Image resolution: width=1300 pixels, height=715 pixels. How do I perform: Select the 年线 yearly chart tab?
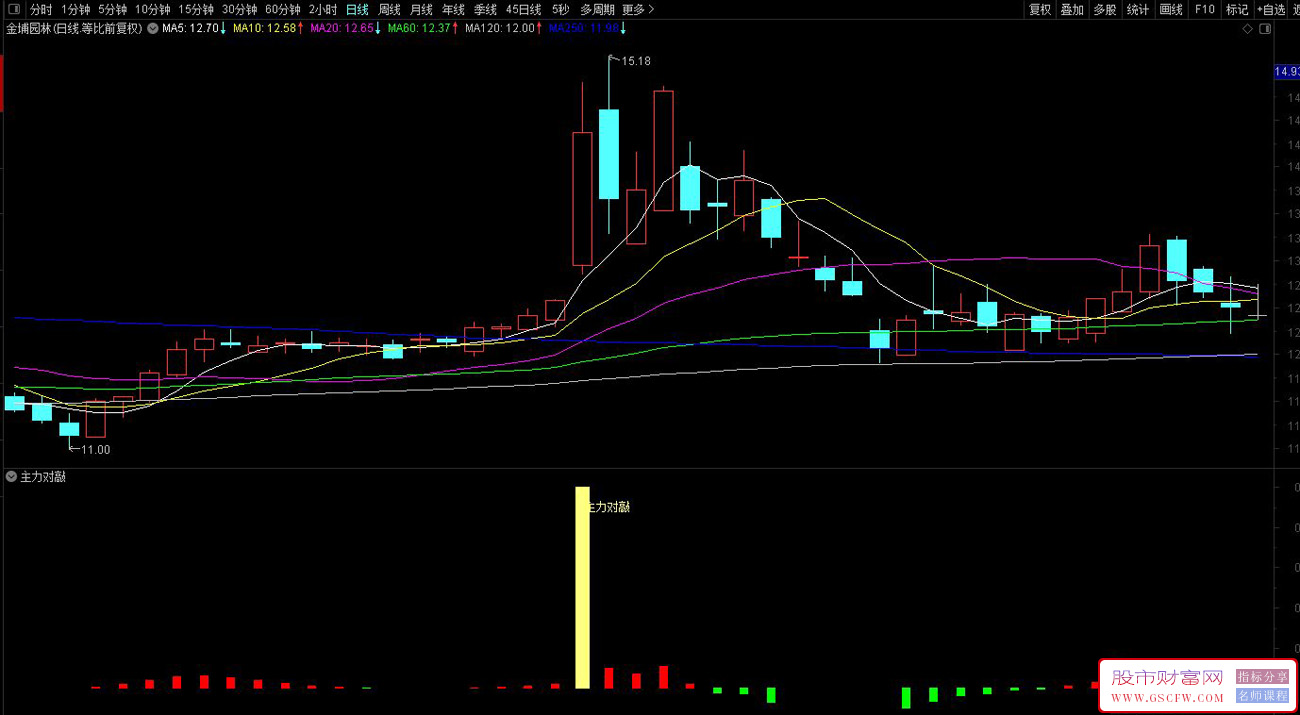coord(453,9)
